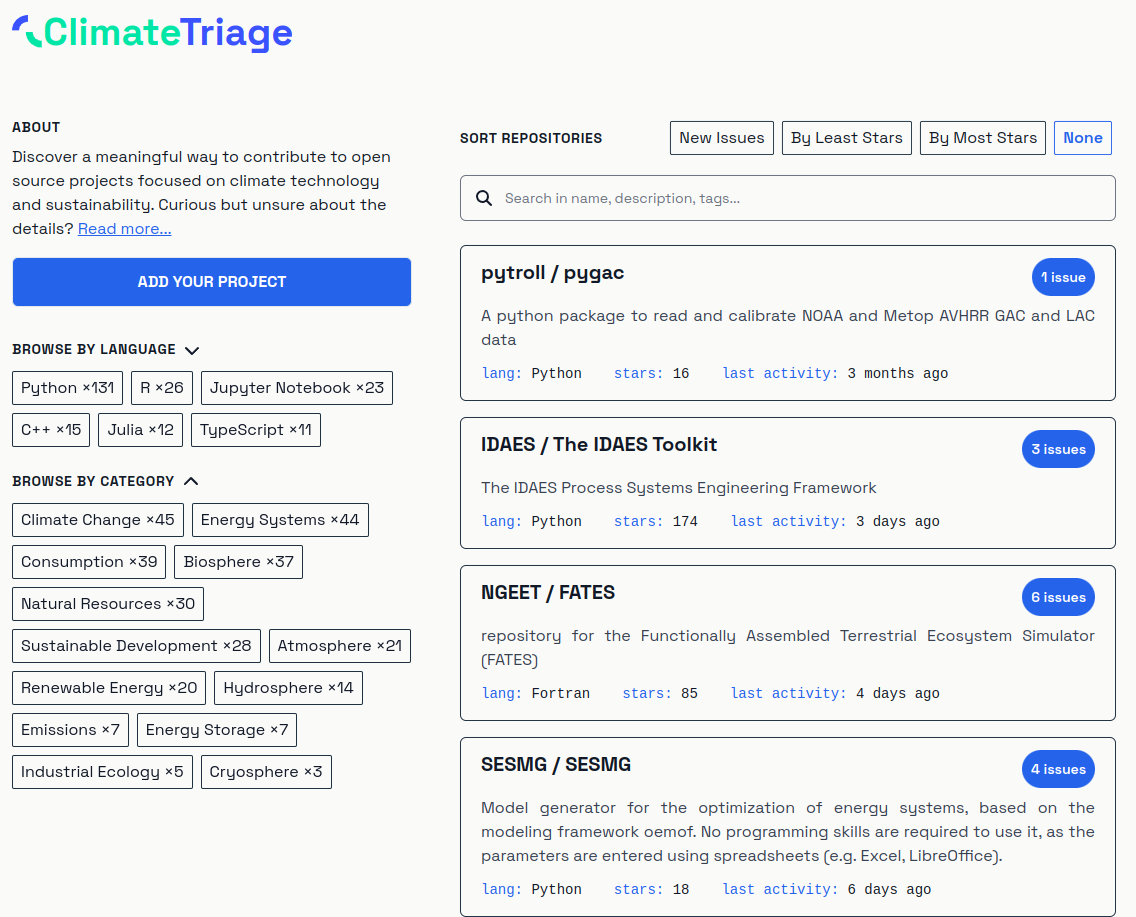Click the ADD YOUR PROJECT button
The width and height of the screenshot is (1136, 917).
(x=211, y=282)
